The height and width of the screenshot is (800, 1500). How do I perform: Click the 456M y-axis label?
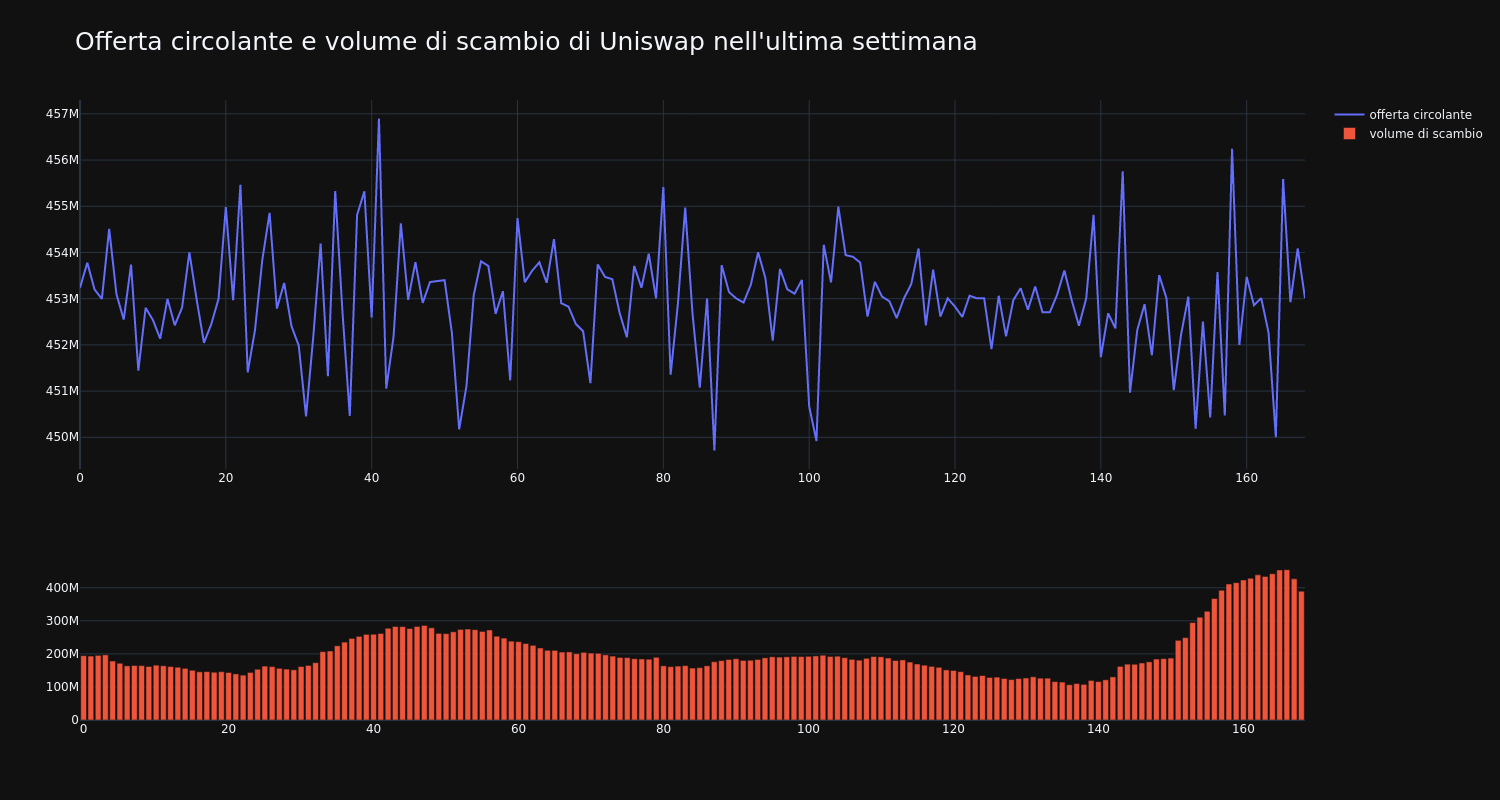62,160
